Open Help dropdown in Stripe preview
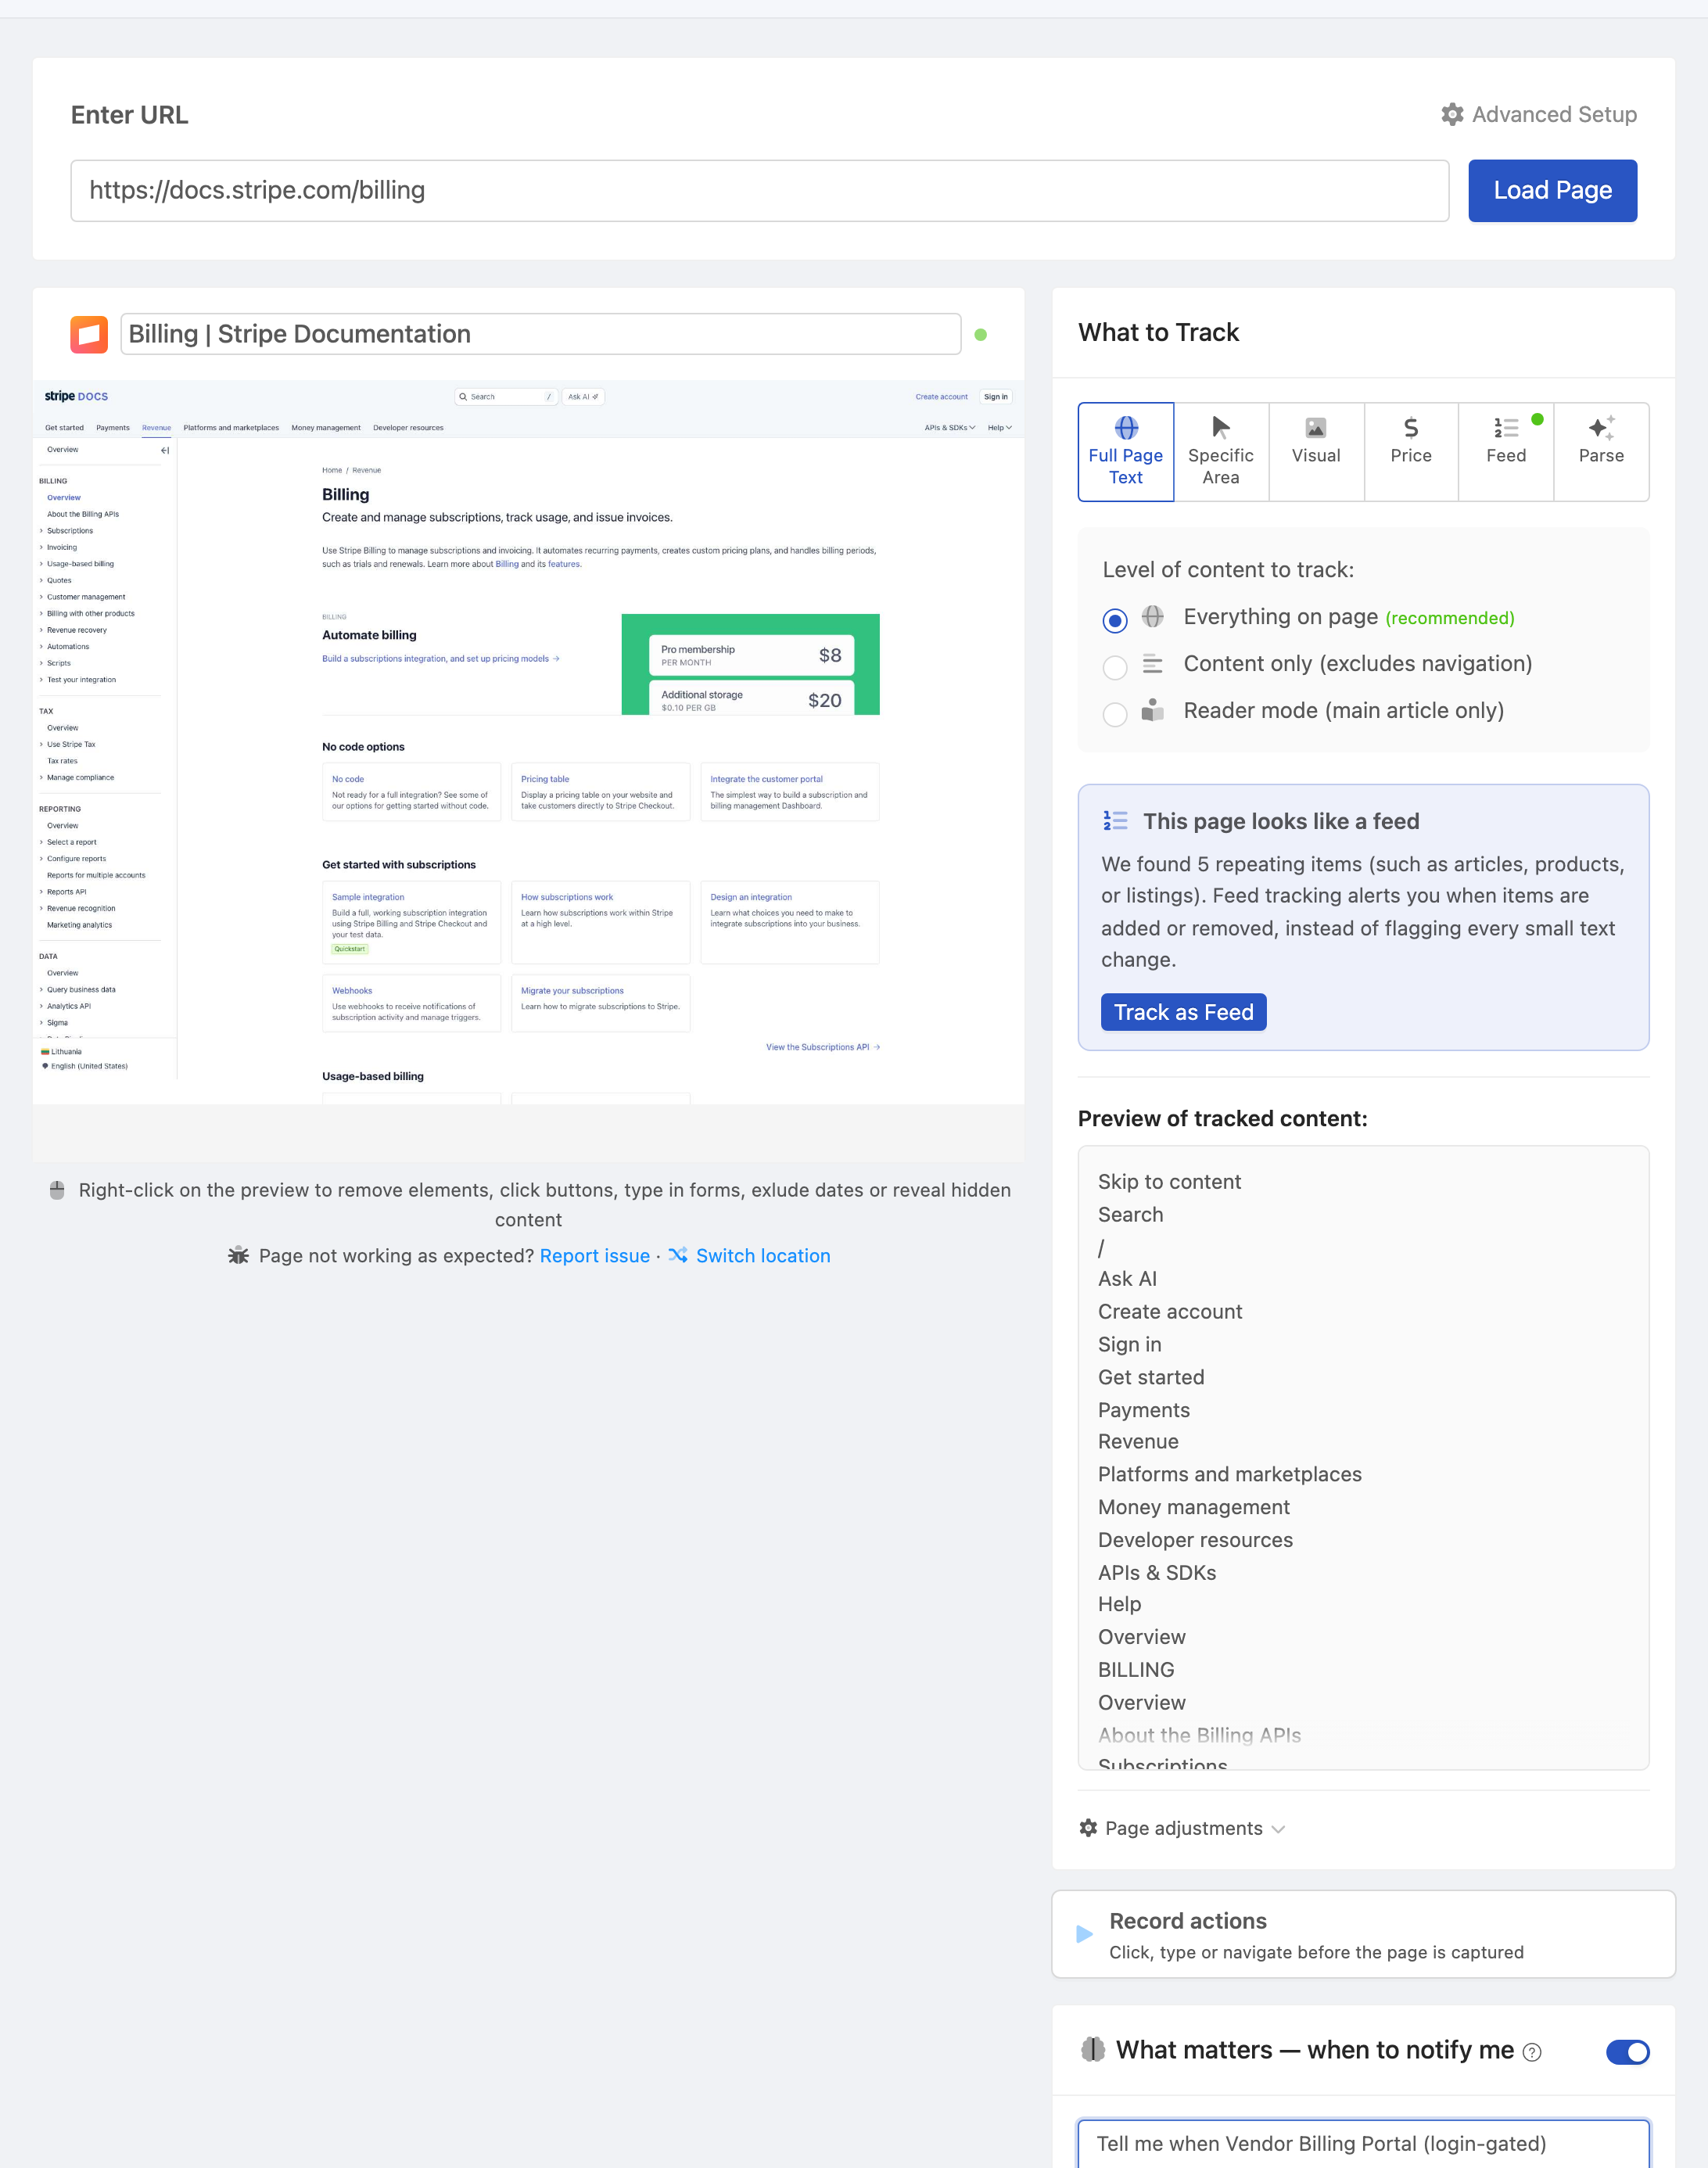This screenshot has width=1708, height=2168. (x=1000, y=428)
